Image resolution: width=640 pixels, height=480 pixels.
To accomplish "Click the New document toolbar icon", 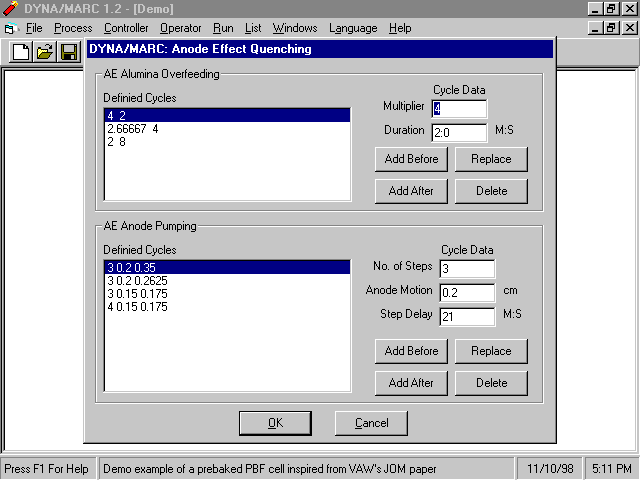I will tap(21, 52).
